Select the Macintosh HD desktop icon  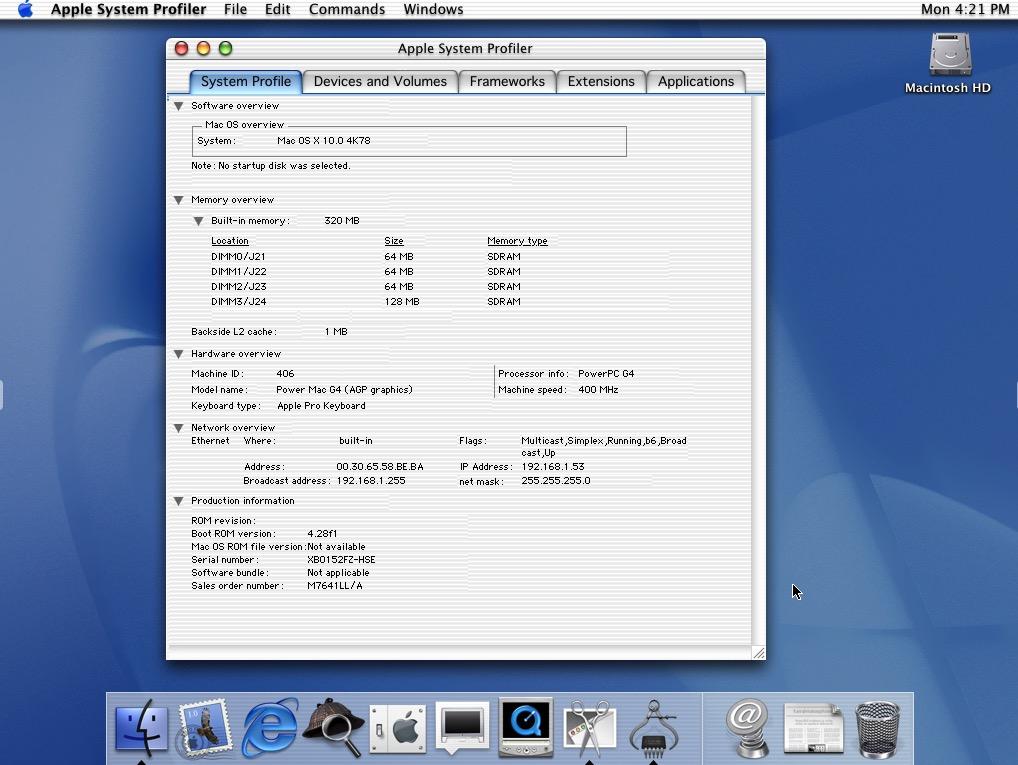coord(948,64)
